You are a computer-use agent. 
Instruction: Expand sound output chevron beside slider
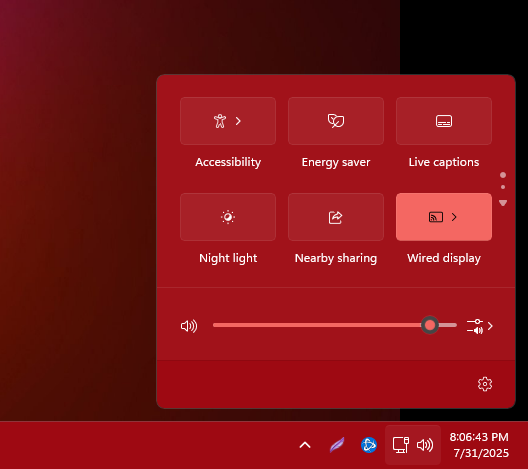pyautogui.click(x=490, y=326)
